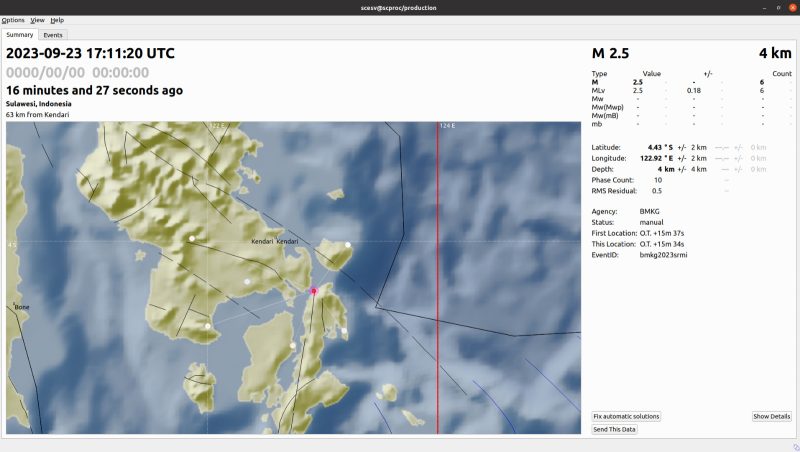Click the Send This Data button

(614, 429)
